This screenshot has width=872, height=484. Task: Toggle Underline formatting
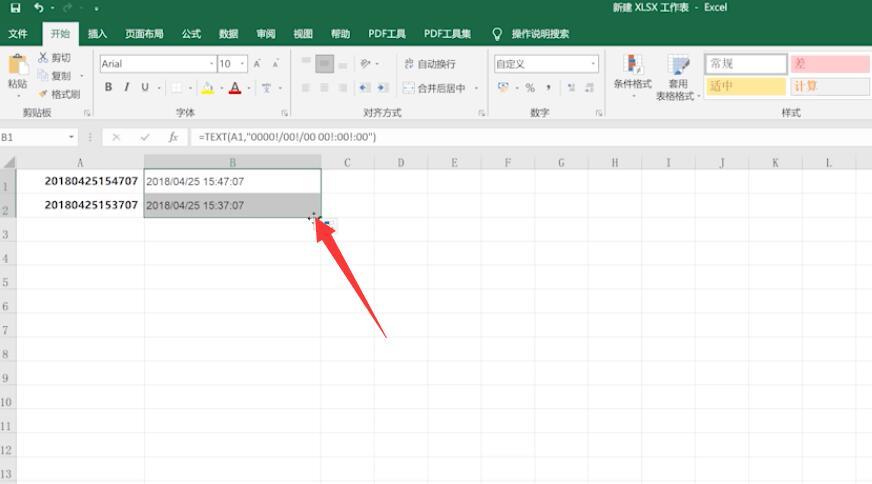(x=145, y=87)
